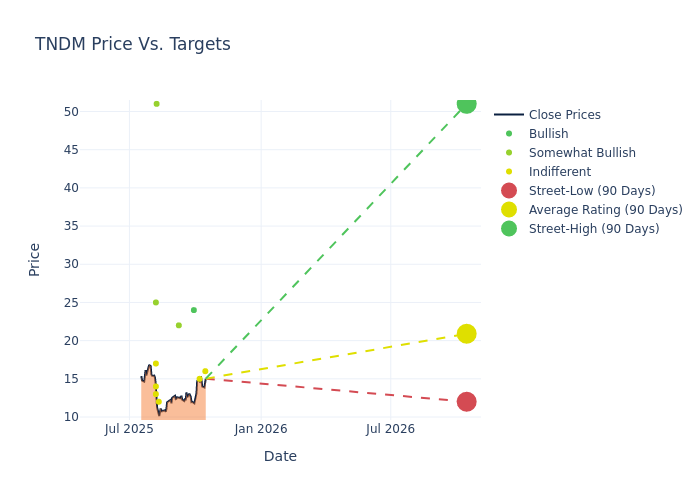Hide the Bullish series via legend
Viewport: 700px width, 500px height.
(548, 134)
